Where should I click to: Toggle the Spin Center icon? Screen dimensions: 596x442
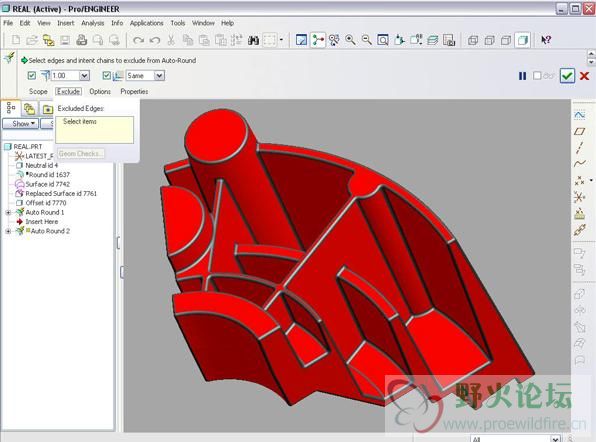(x=318, y=40)
